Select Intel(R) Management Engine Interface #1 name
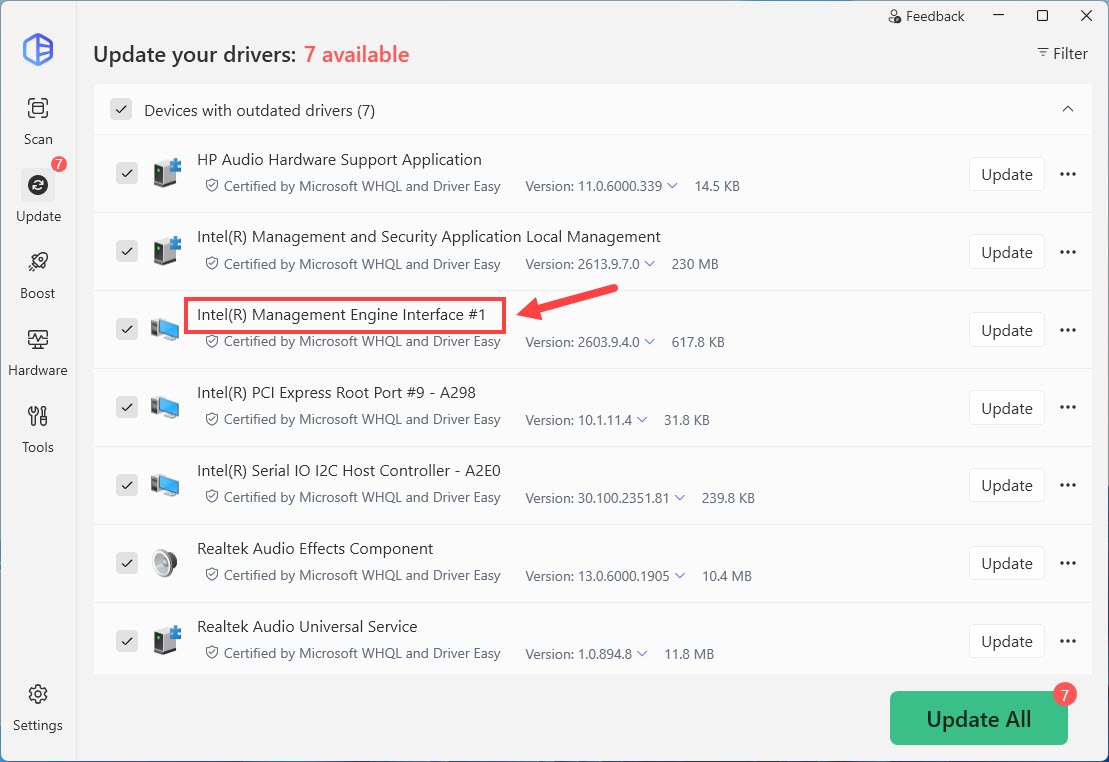Screen dimensions: 1109x762 pyautogui.click(x=341, y=315)
